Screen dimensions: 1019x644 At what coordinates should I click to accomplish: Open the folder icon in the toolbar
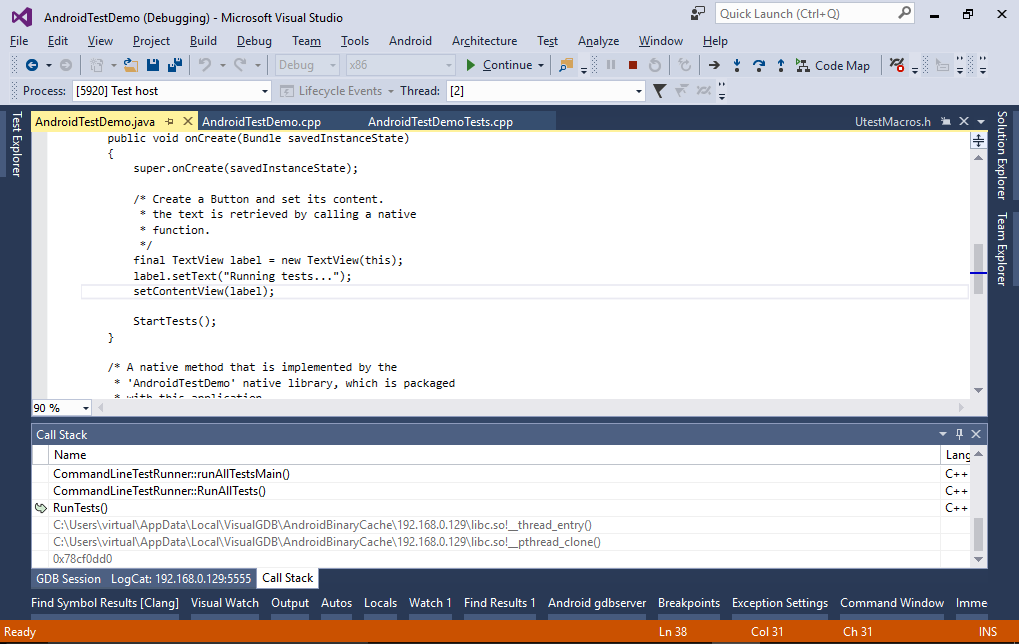pos(131,65)
